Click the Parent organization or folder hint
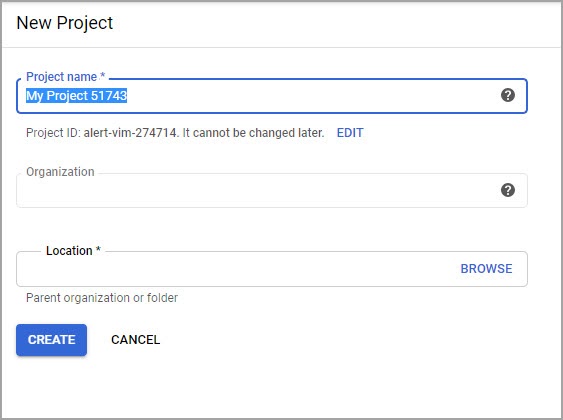The width and height of the screenshot is (563, 420). 102,298
